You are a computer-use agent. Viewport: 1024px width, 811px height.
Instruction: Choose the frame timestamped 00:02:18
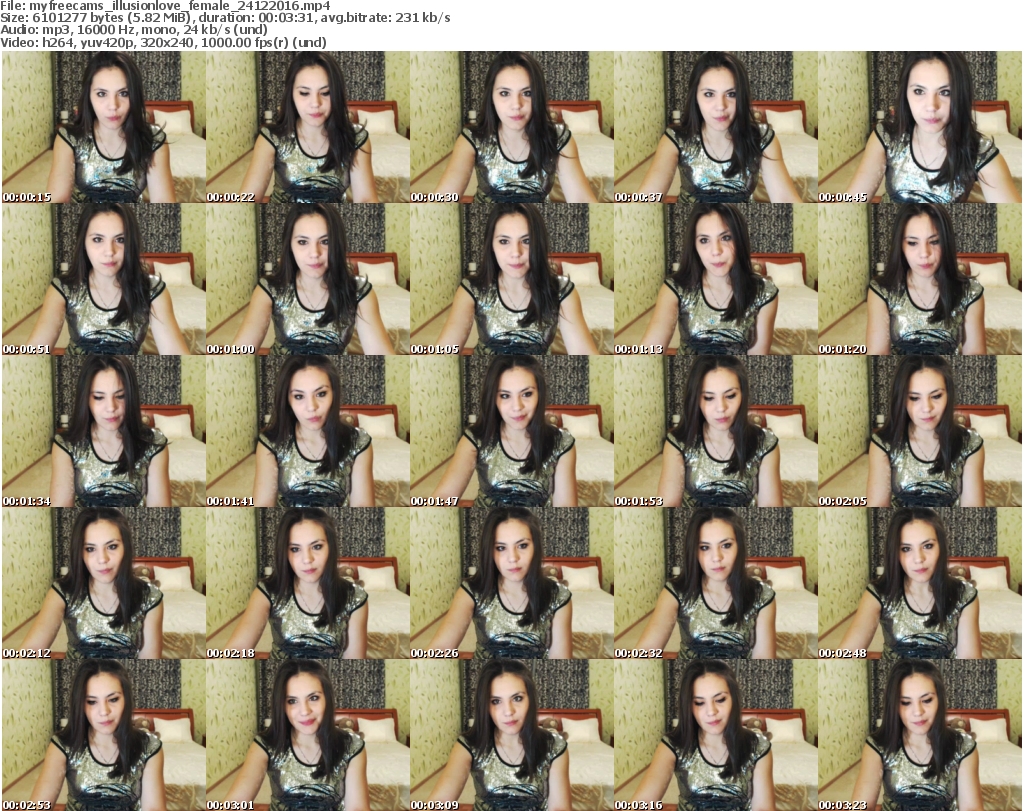308,583
